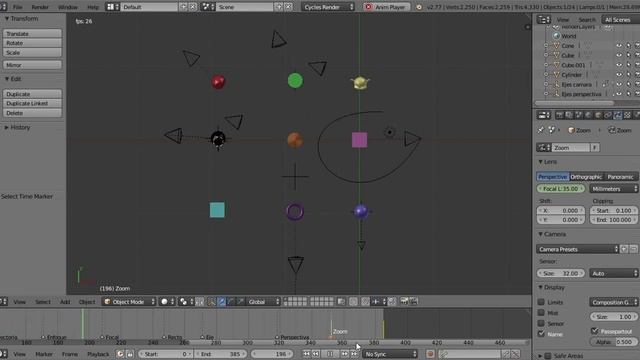
Task: Click the Zoom object icon in breadcrumb
Action: 571,130
